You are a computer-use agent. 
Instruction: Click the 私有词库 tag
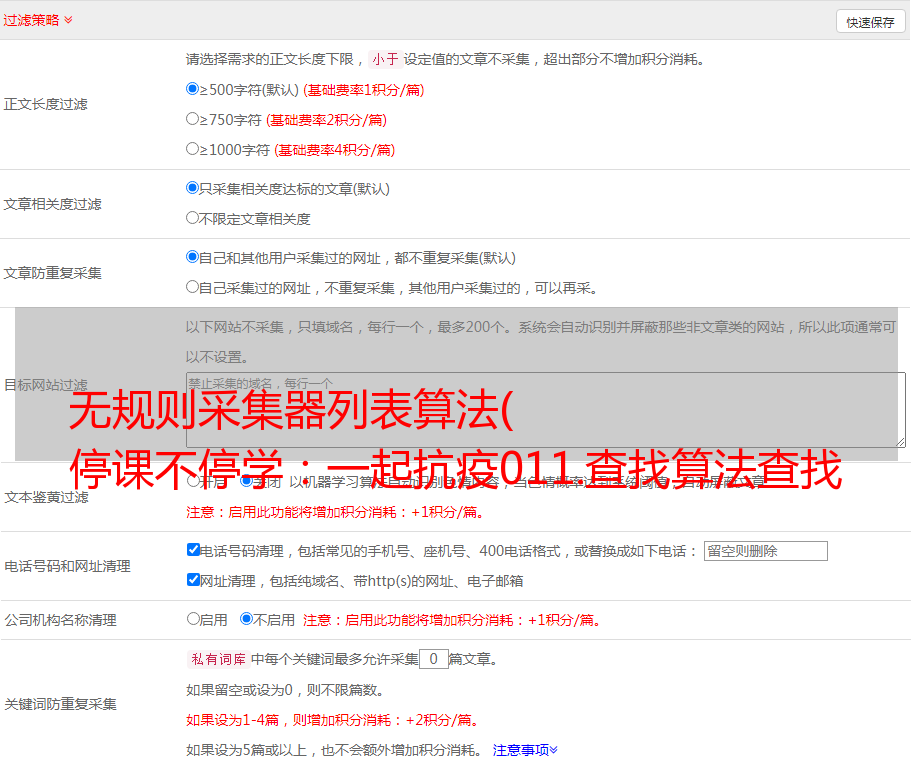[x=219, y=659]
